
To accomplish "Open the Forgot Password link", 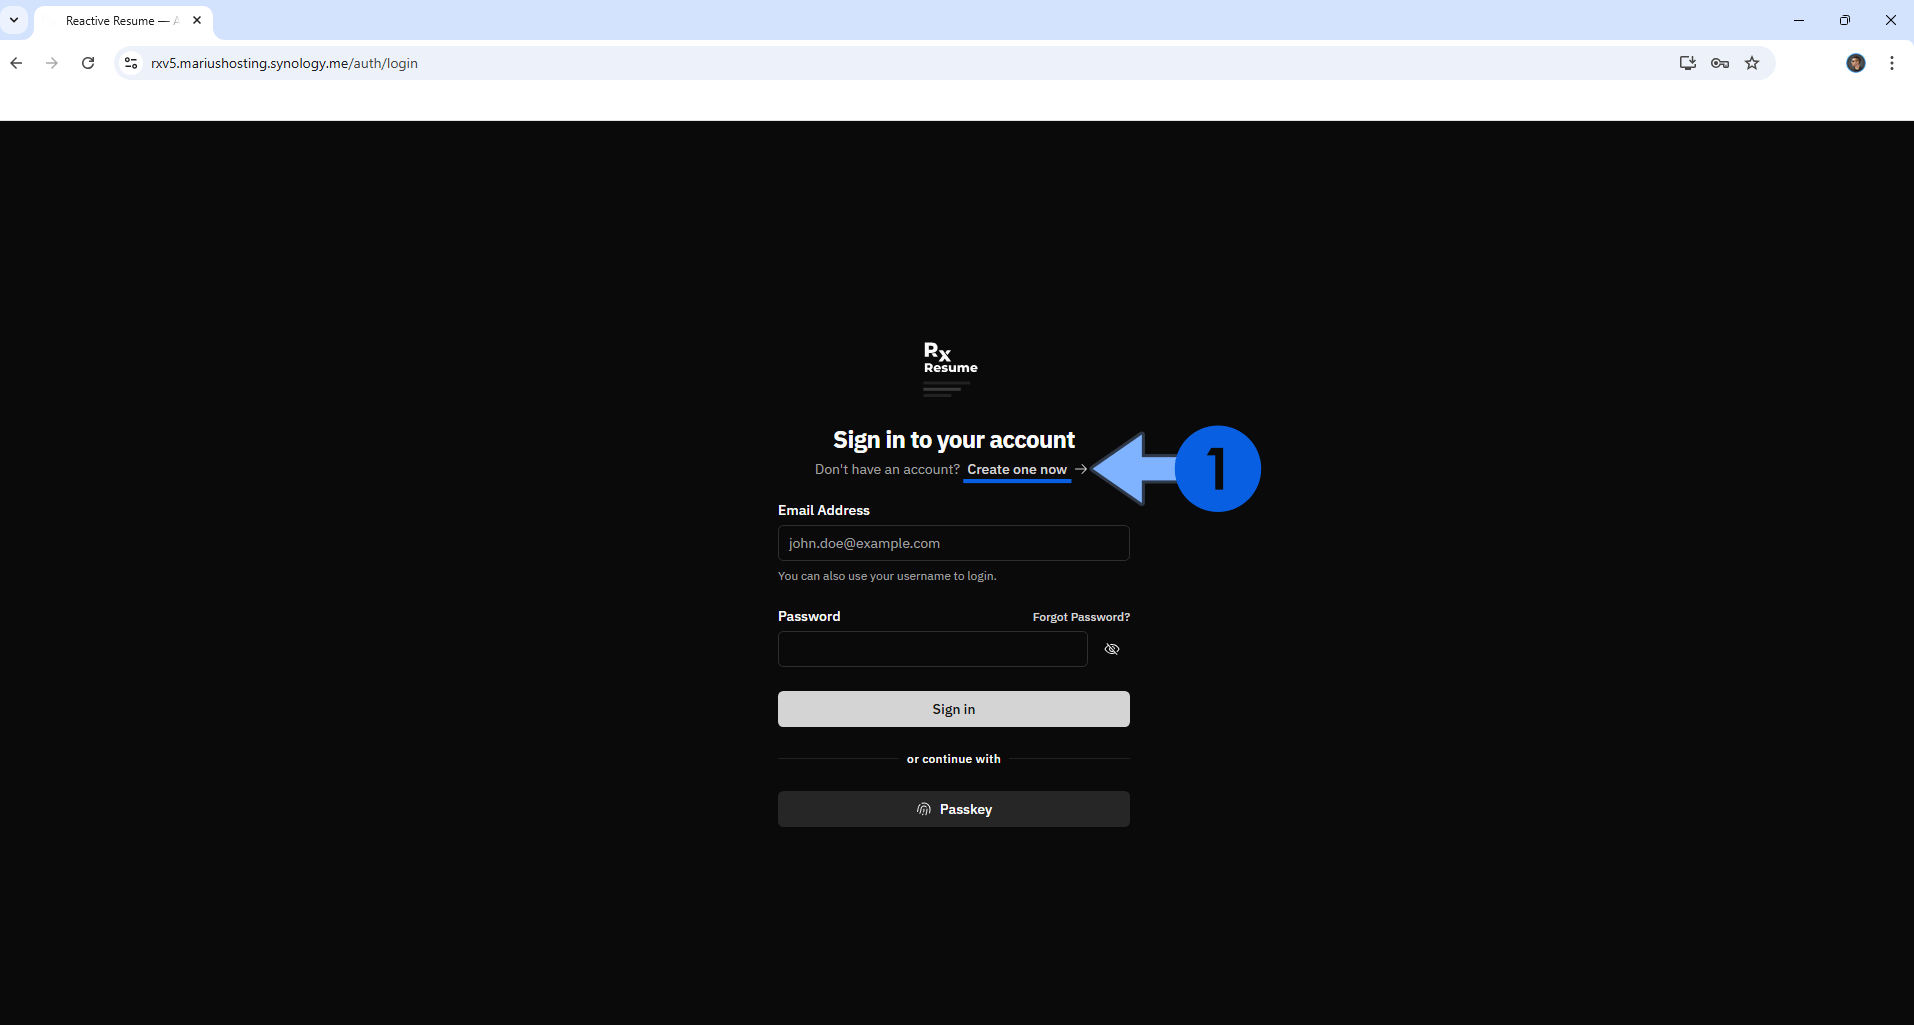I will [x=1080, y=616].
